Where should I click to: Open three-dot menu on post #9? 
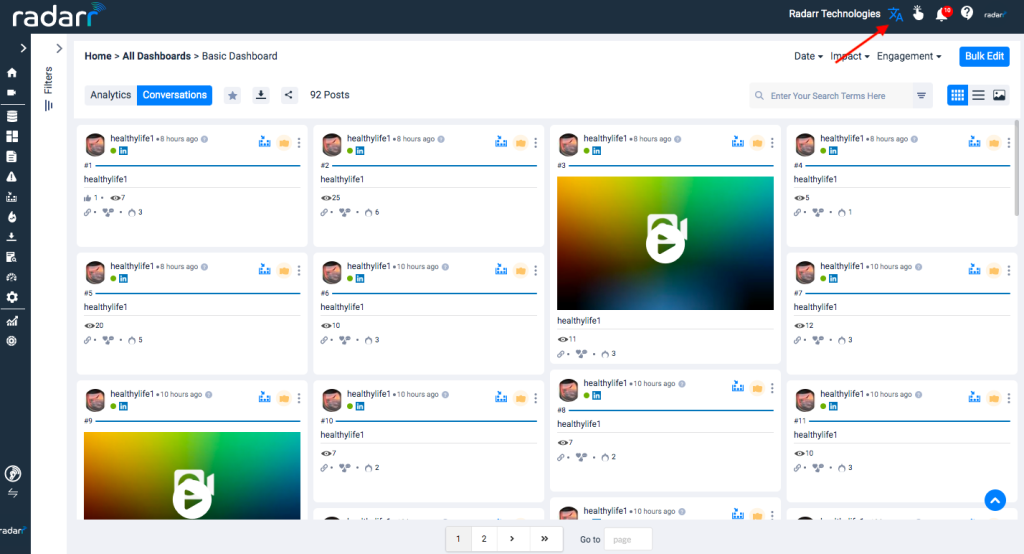[x=299, y=399]
